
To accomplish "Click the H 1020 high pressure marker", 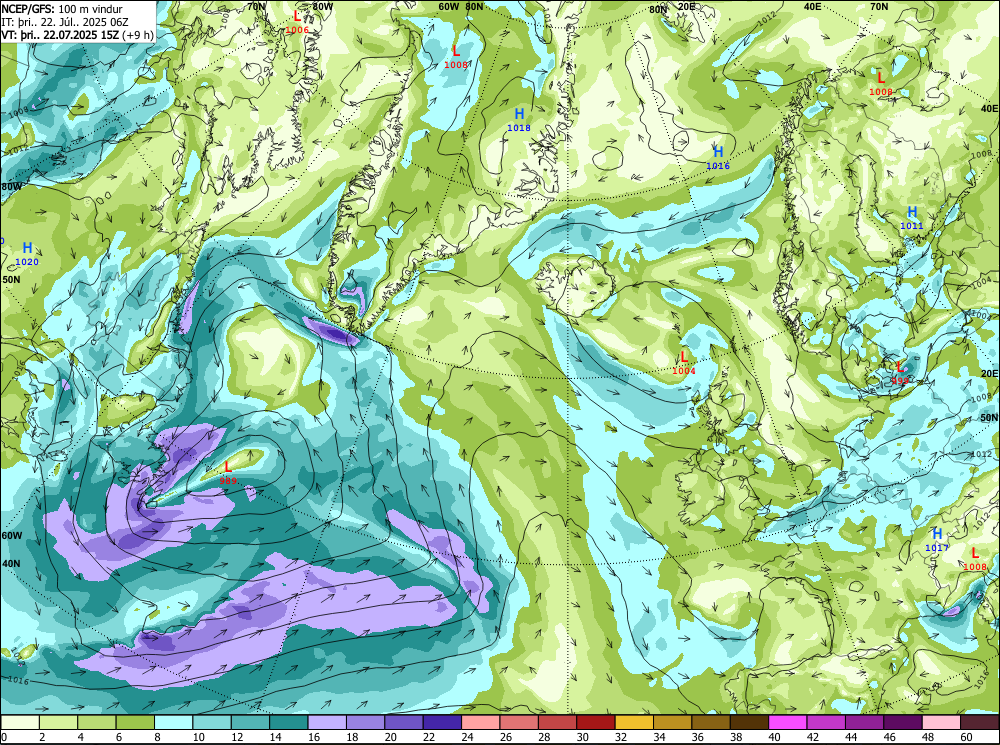I will click(27, 254).
